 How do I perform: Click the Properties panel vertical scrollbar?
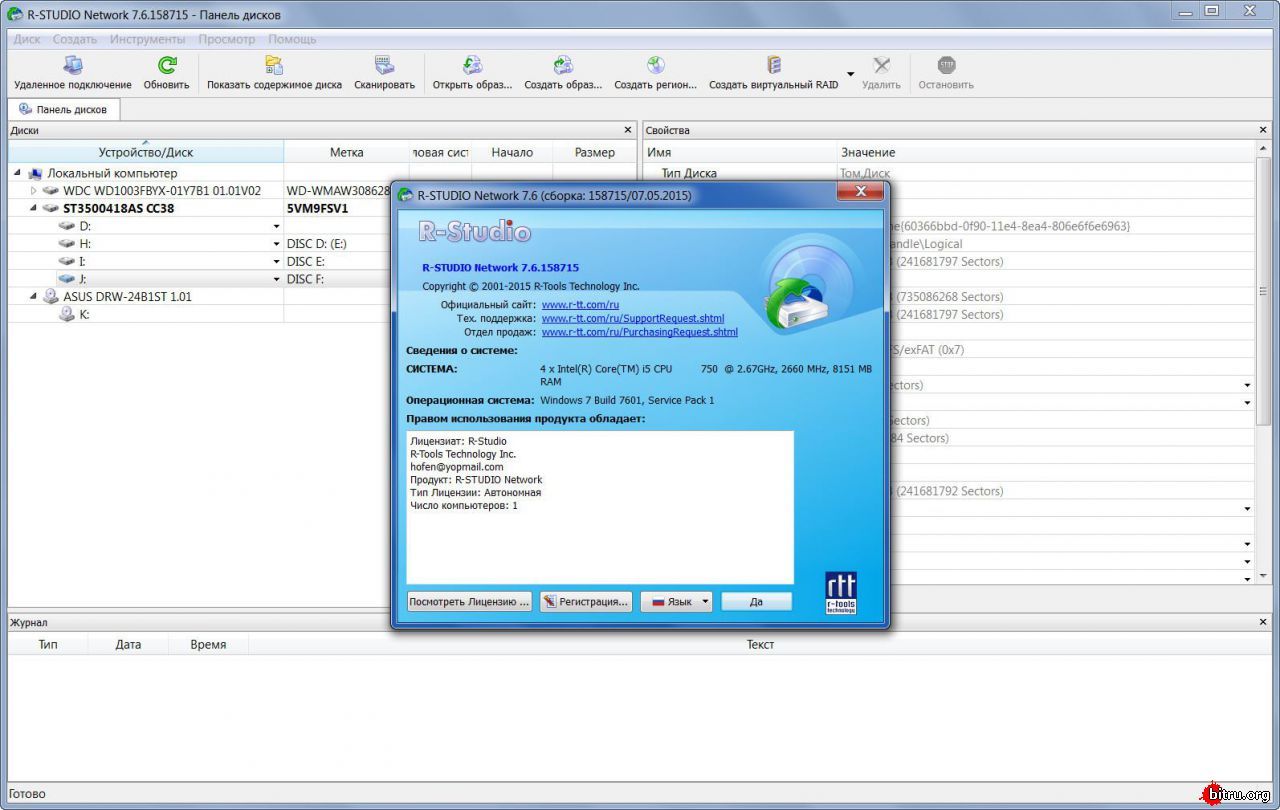1262,293
